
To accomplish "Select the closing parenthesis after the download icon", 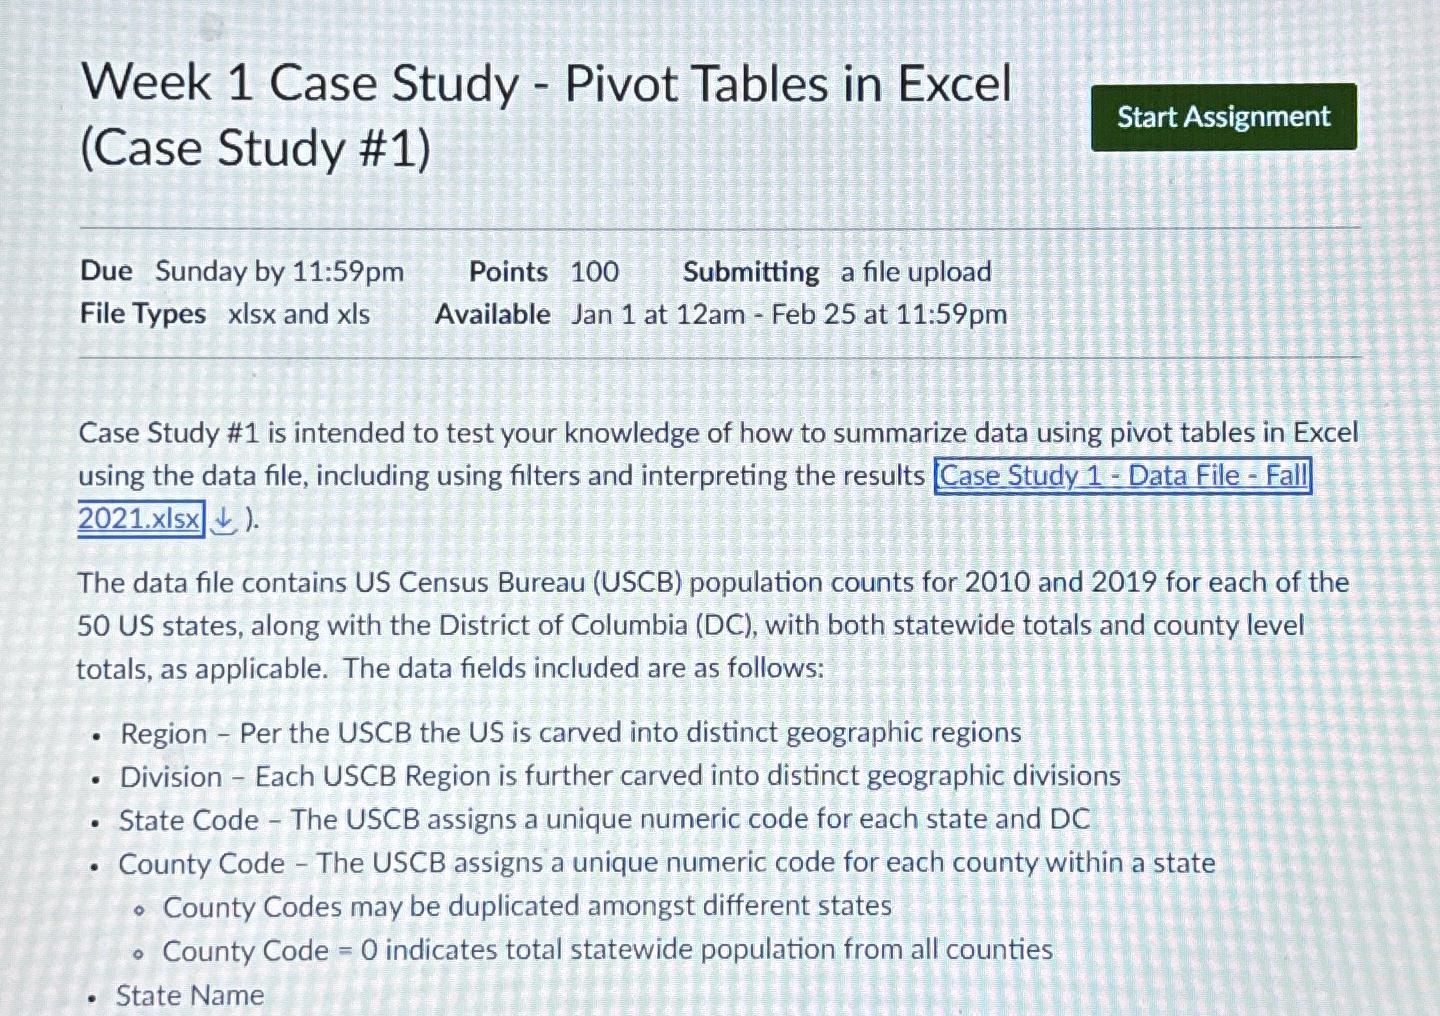I will tap(251, 521).
